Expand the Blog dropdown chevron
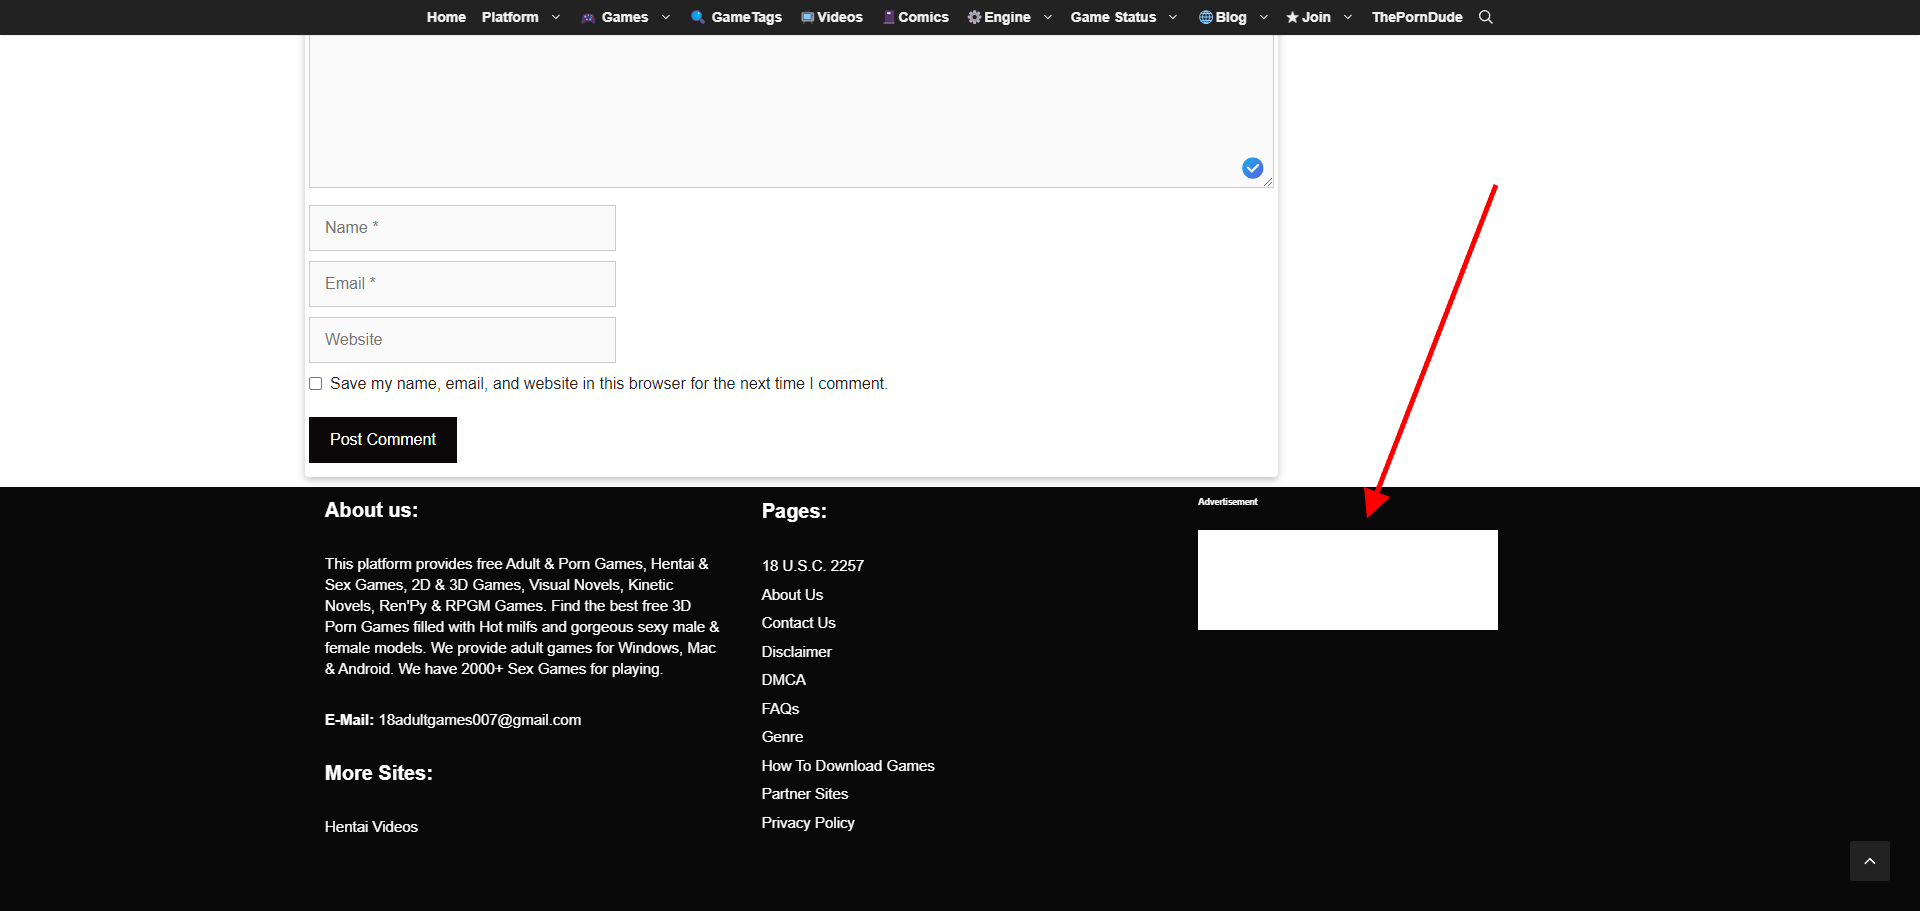1920x911 pixels. [1264, 17]
